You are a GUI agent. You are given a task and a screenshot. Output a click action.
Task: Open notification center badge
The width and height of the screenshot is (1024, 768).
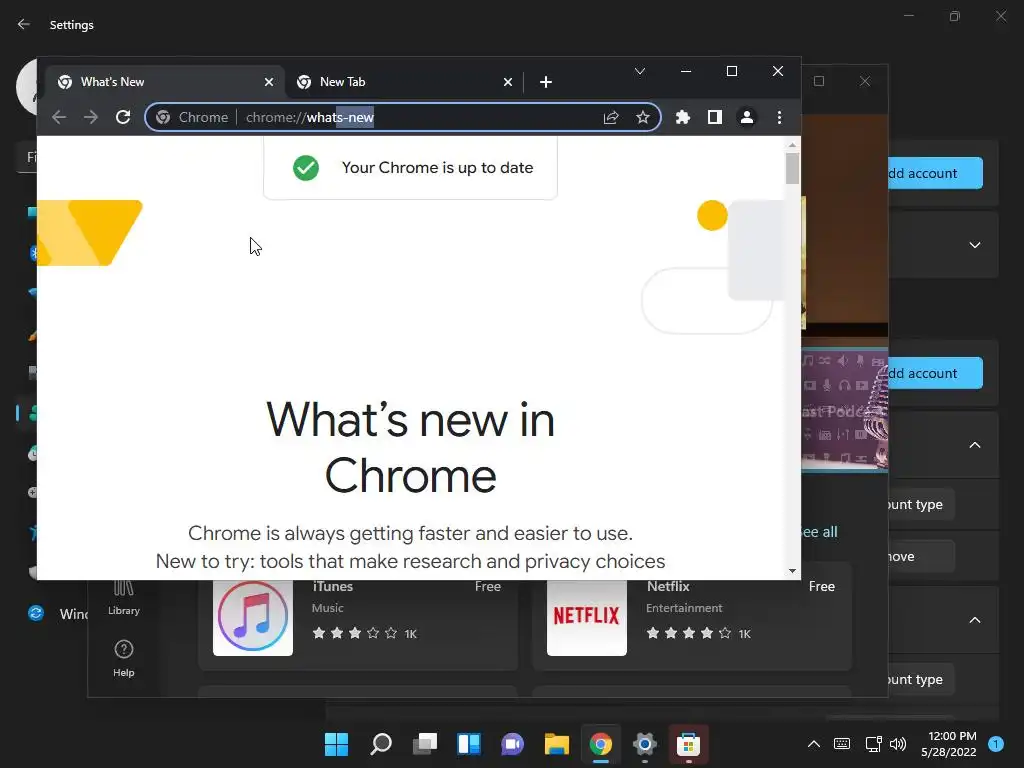click(996, 744)
